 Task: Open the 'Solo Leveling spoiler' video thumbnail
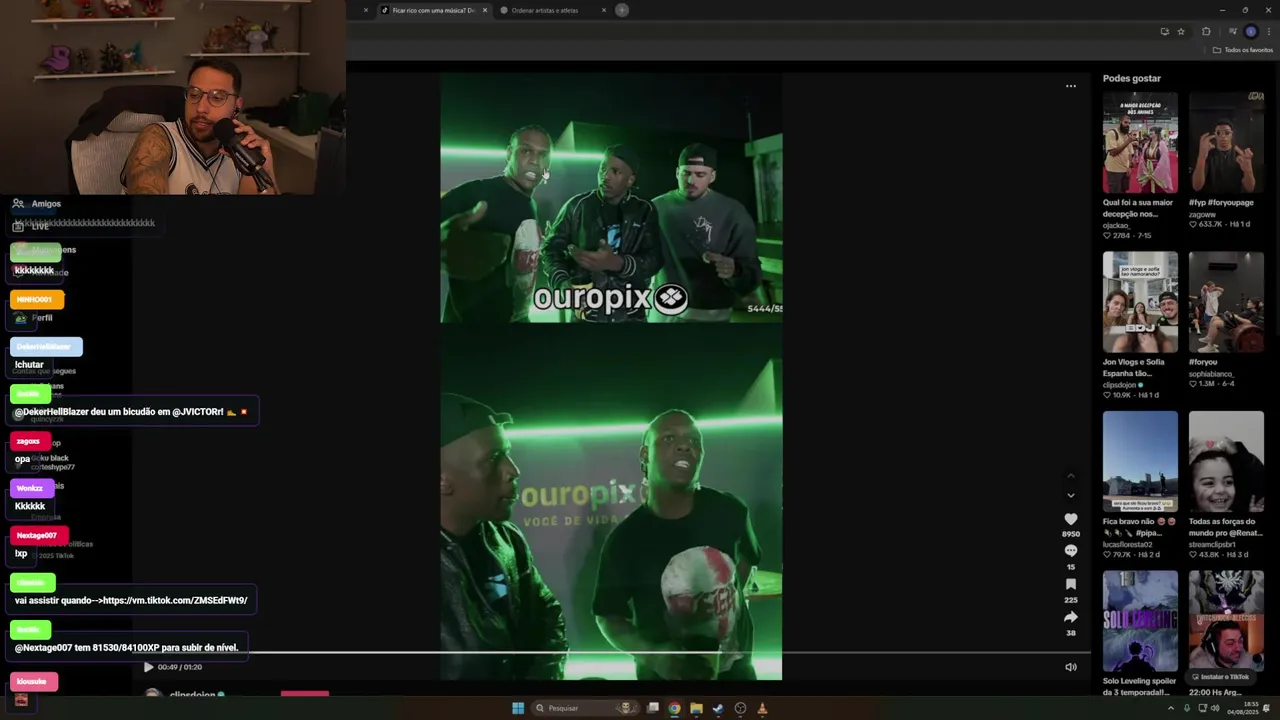[x=1140, y=621]
